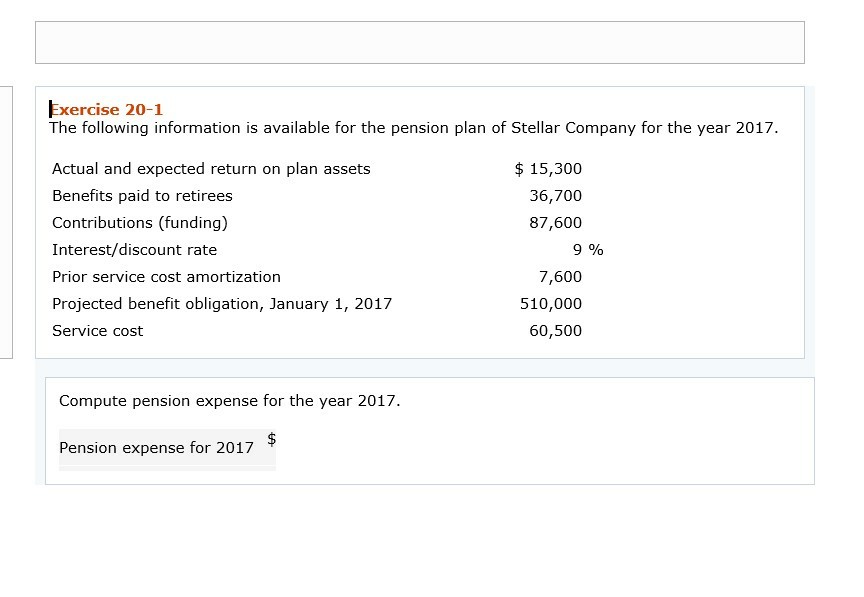This screenshot has width=864, height=597.
Task: Click the 36,700 amount
Action: 555,196
